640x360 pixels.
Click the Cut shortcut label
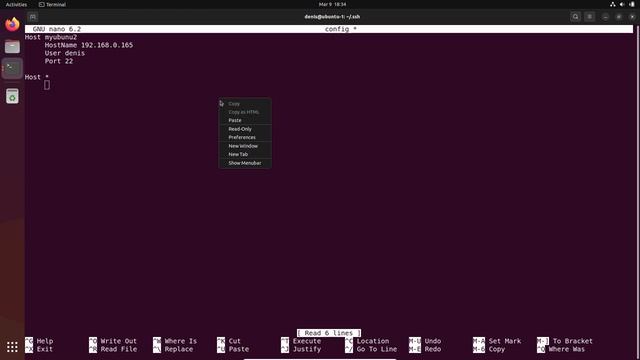235,341
